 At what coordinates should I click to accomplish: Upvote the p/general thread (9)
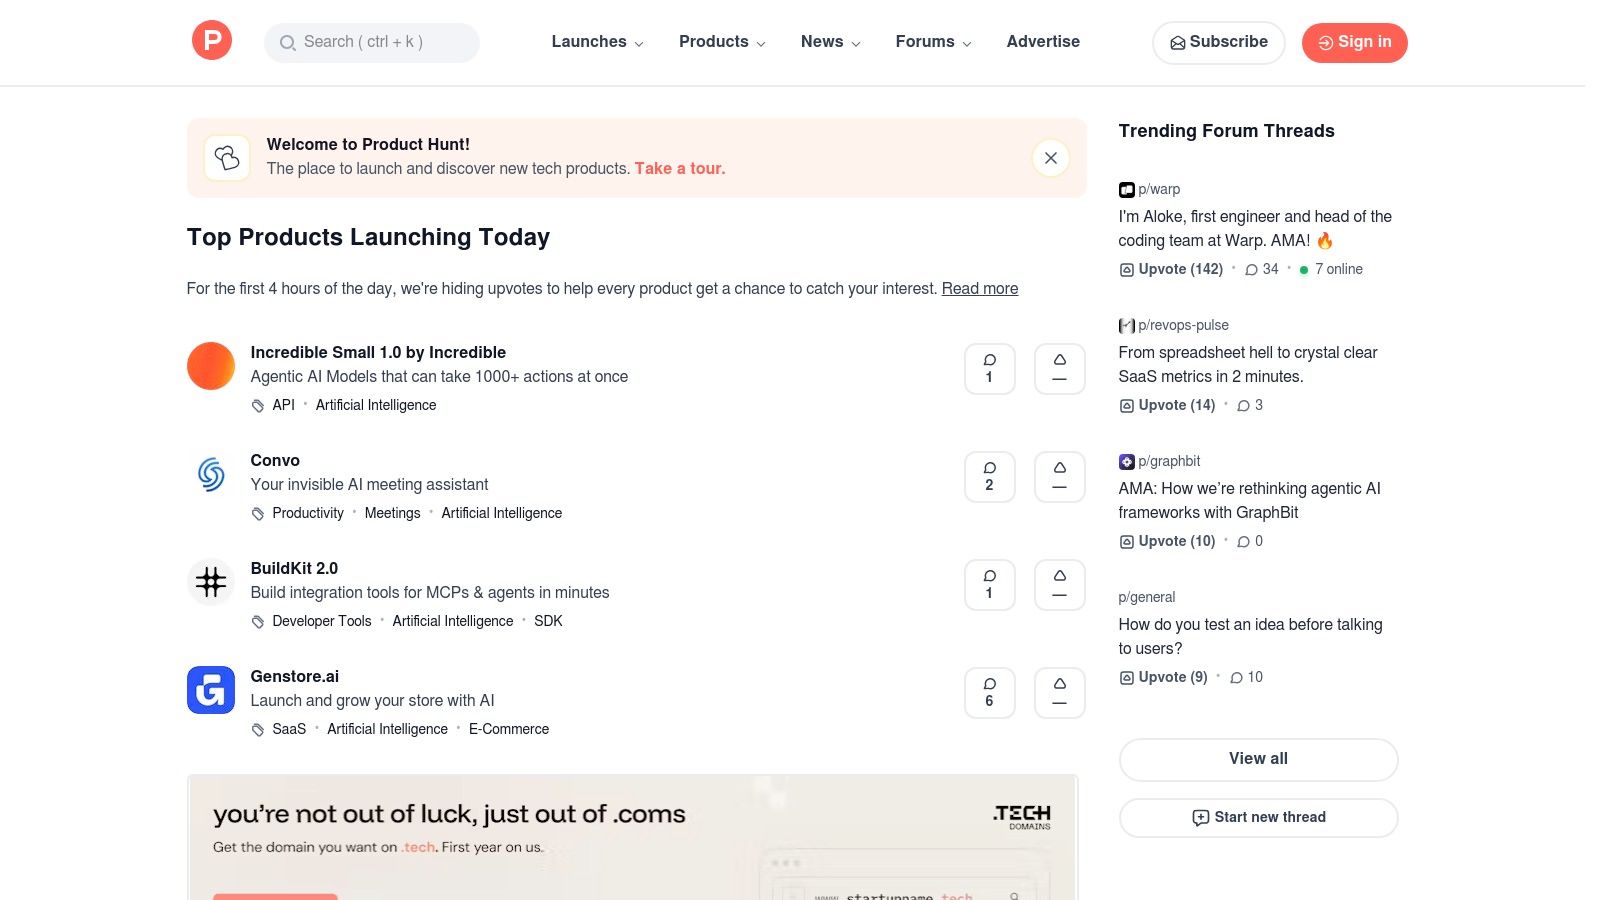tap(1163, 677)
